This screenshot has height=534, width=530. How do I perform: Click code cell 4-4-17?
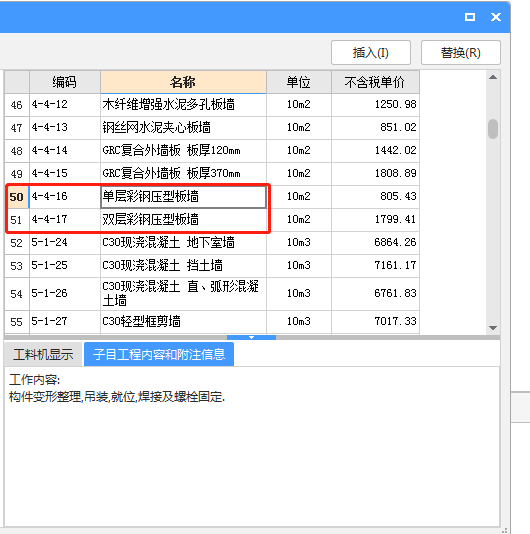(65, 220)
